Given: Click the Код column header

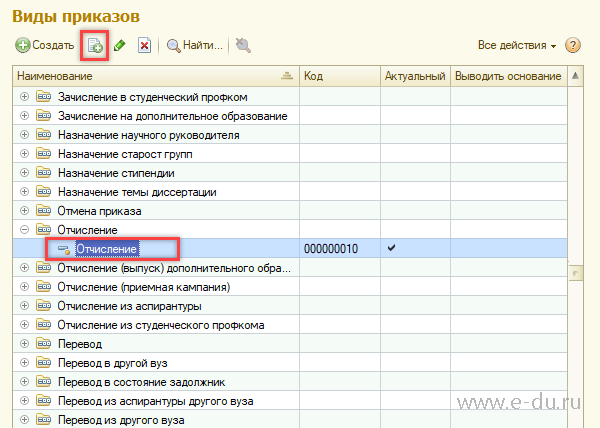Looking at the screenshot, I should (x=340, y=77).
